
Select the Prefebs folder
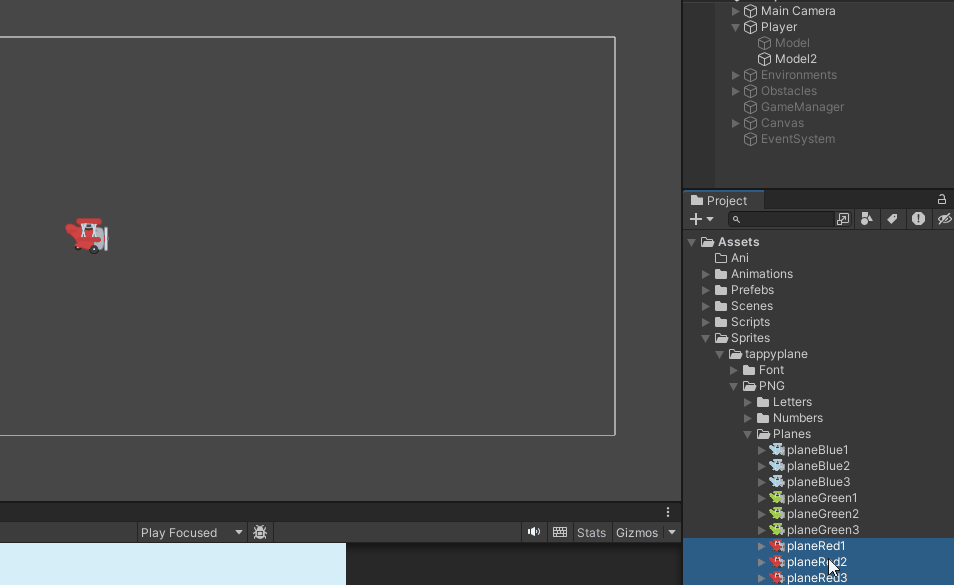[x=752, y=290]
